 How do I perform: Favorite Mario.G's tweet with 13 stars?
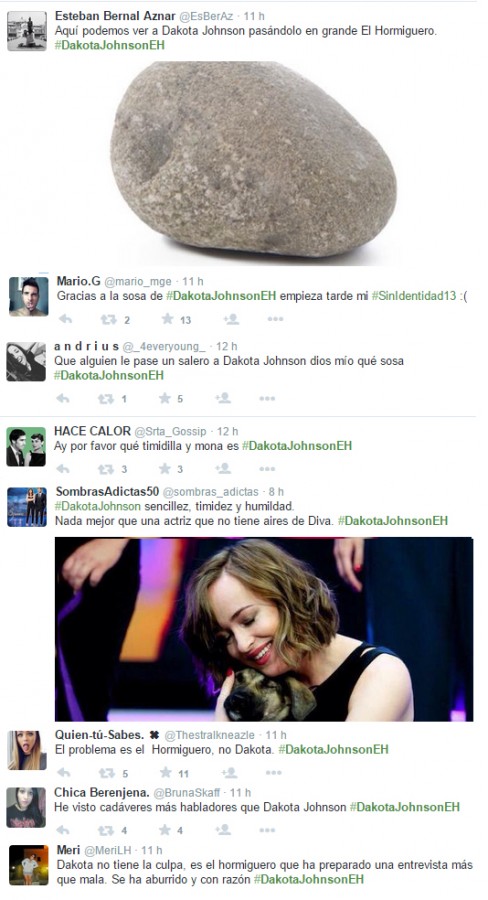(167, 319)
